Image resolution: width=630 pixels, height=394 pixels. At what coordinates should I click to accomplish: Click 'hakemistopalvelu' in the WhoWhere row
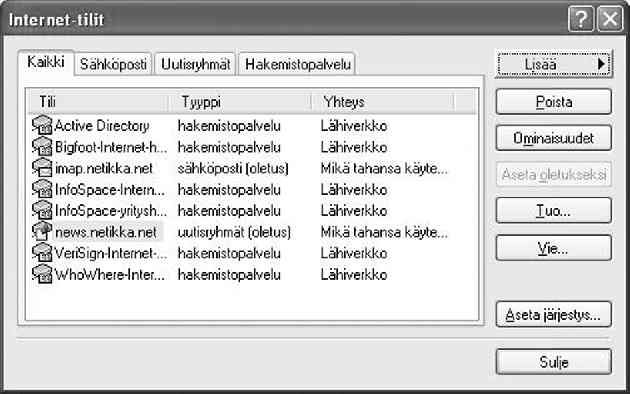tap(229, 275)
